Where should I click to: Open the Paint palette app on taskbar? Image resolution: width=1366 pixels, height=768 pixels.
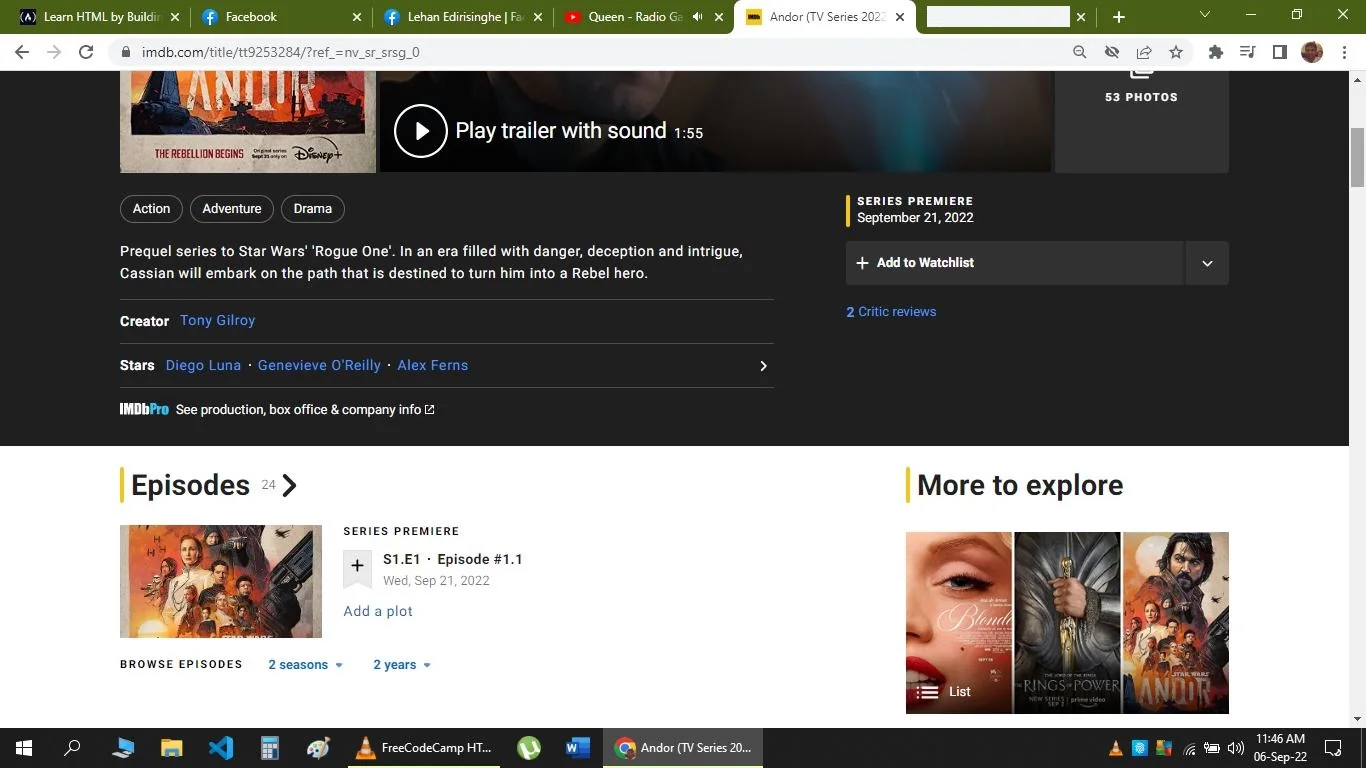point(318,748)
